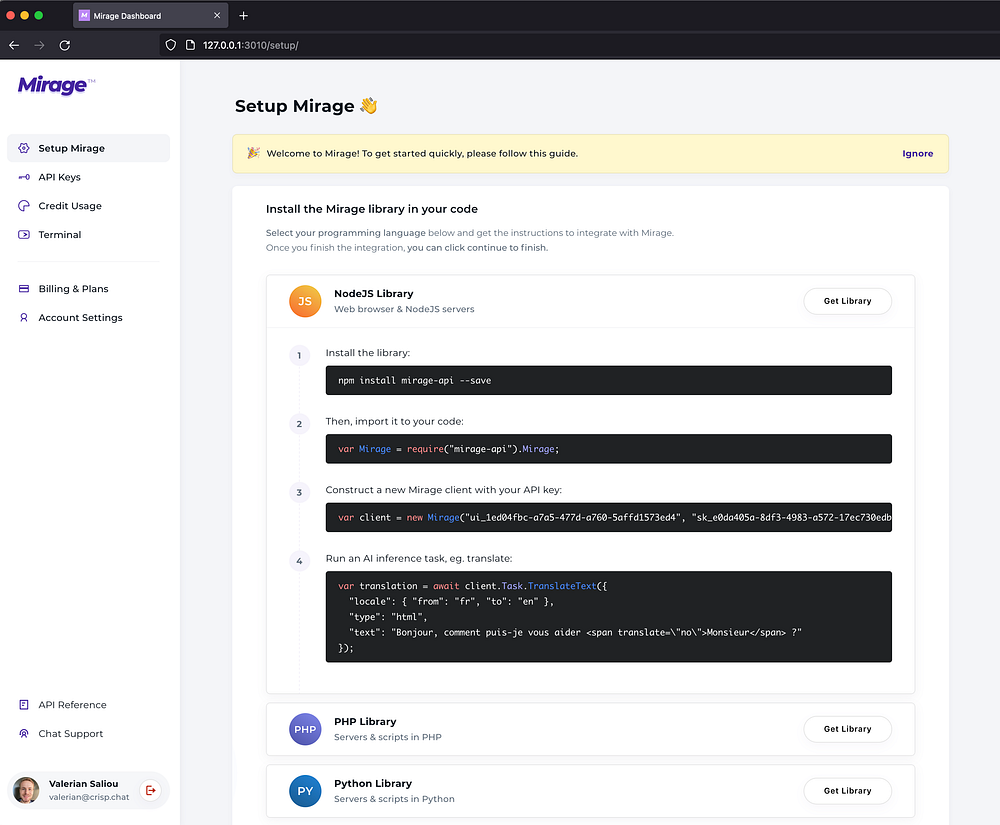1000x825 pixels.
Task: Open Terminal page
Action: pyautogui.click(x=89, y=234)
